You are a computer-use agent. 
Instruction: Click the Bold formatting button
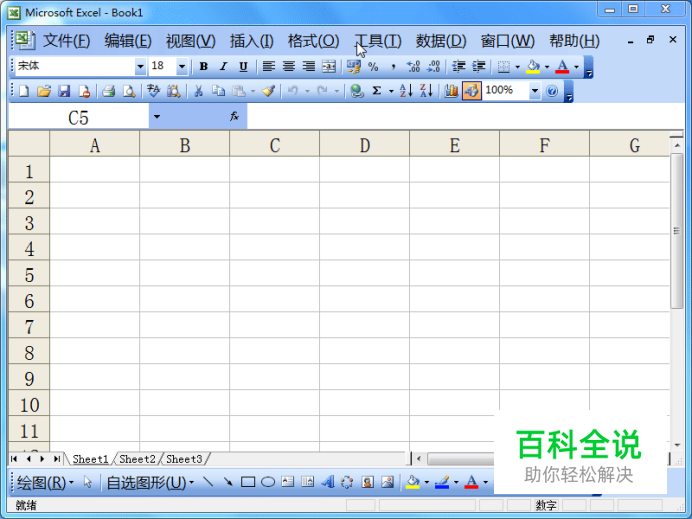[x=203, y=67]
